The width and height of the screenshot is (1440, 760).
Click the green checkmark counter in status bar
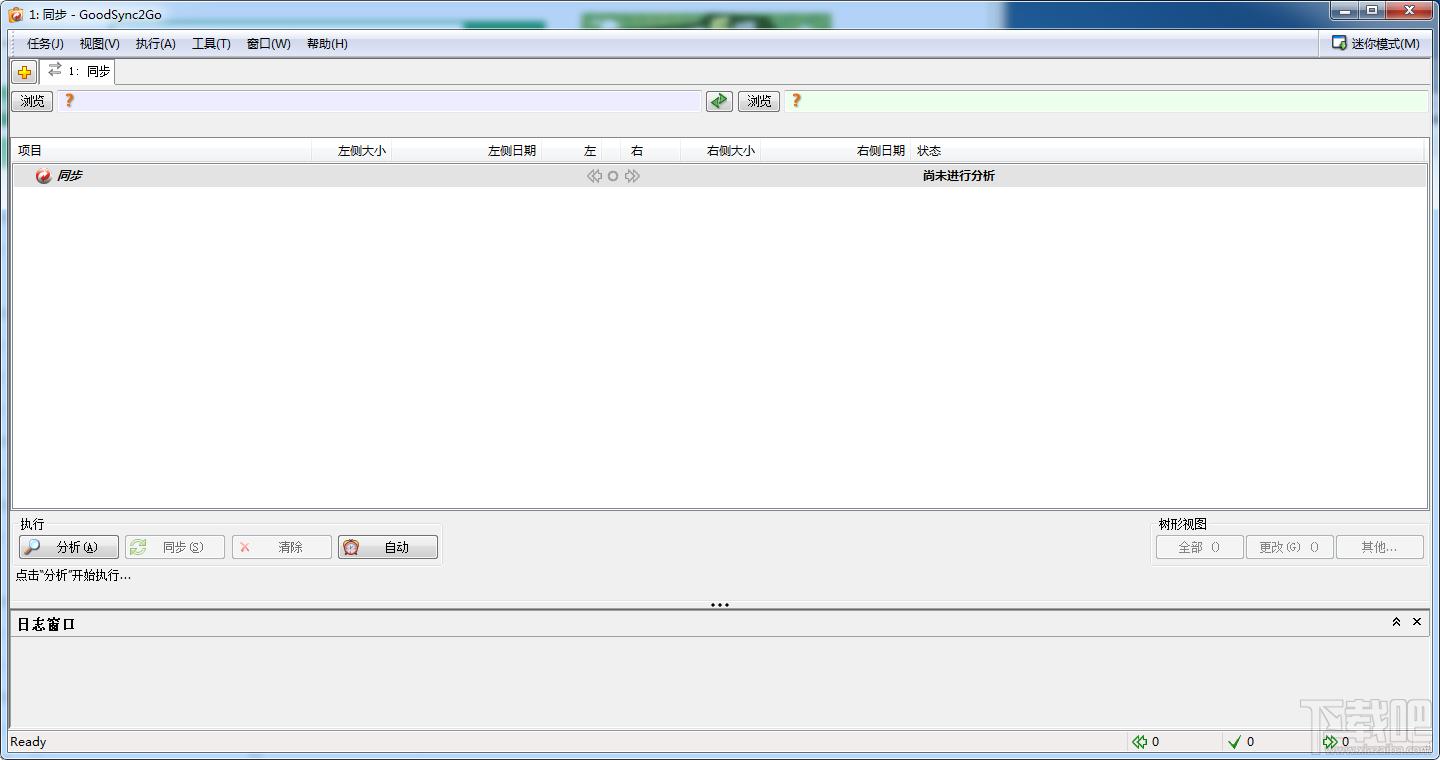(x=1241, y=742)
